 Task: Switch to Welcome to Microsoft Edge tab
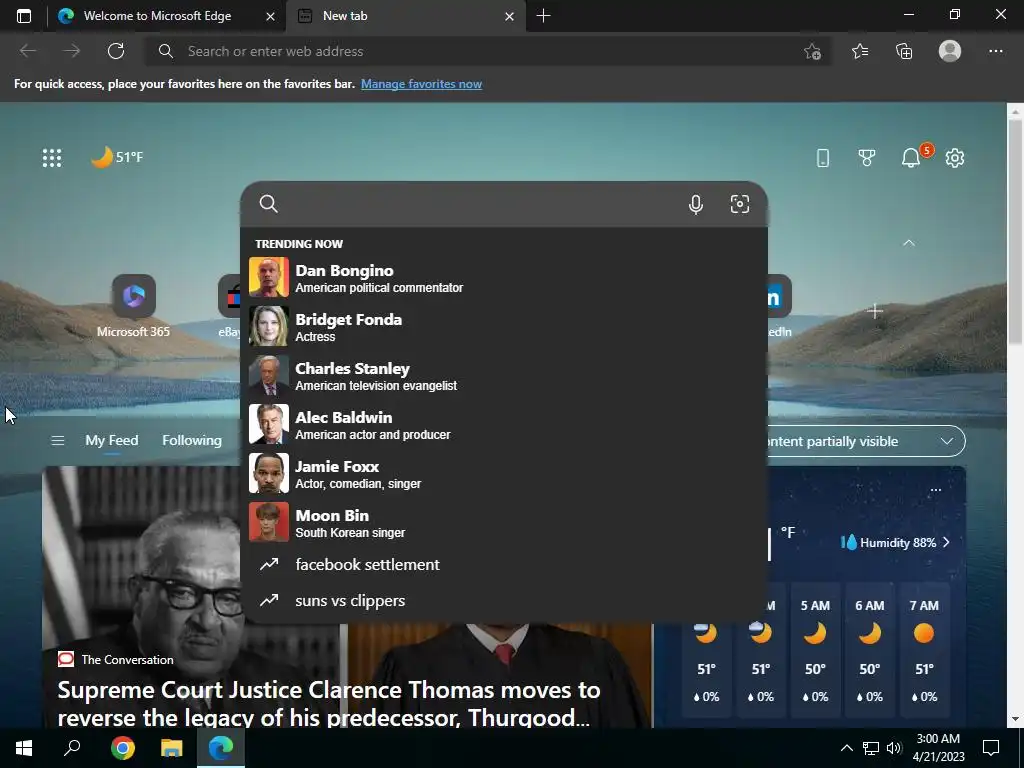click(157, 16)
